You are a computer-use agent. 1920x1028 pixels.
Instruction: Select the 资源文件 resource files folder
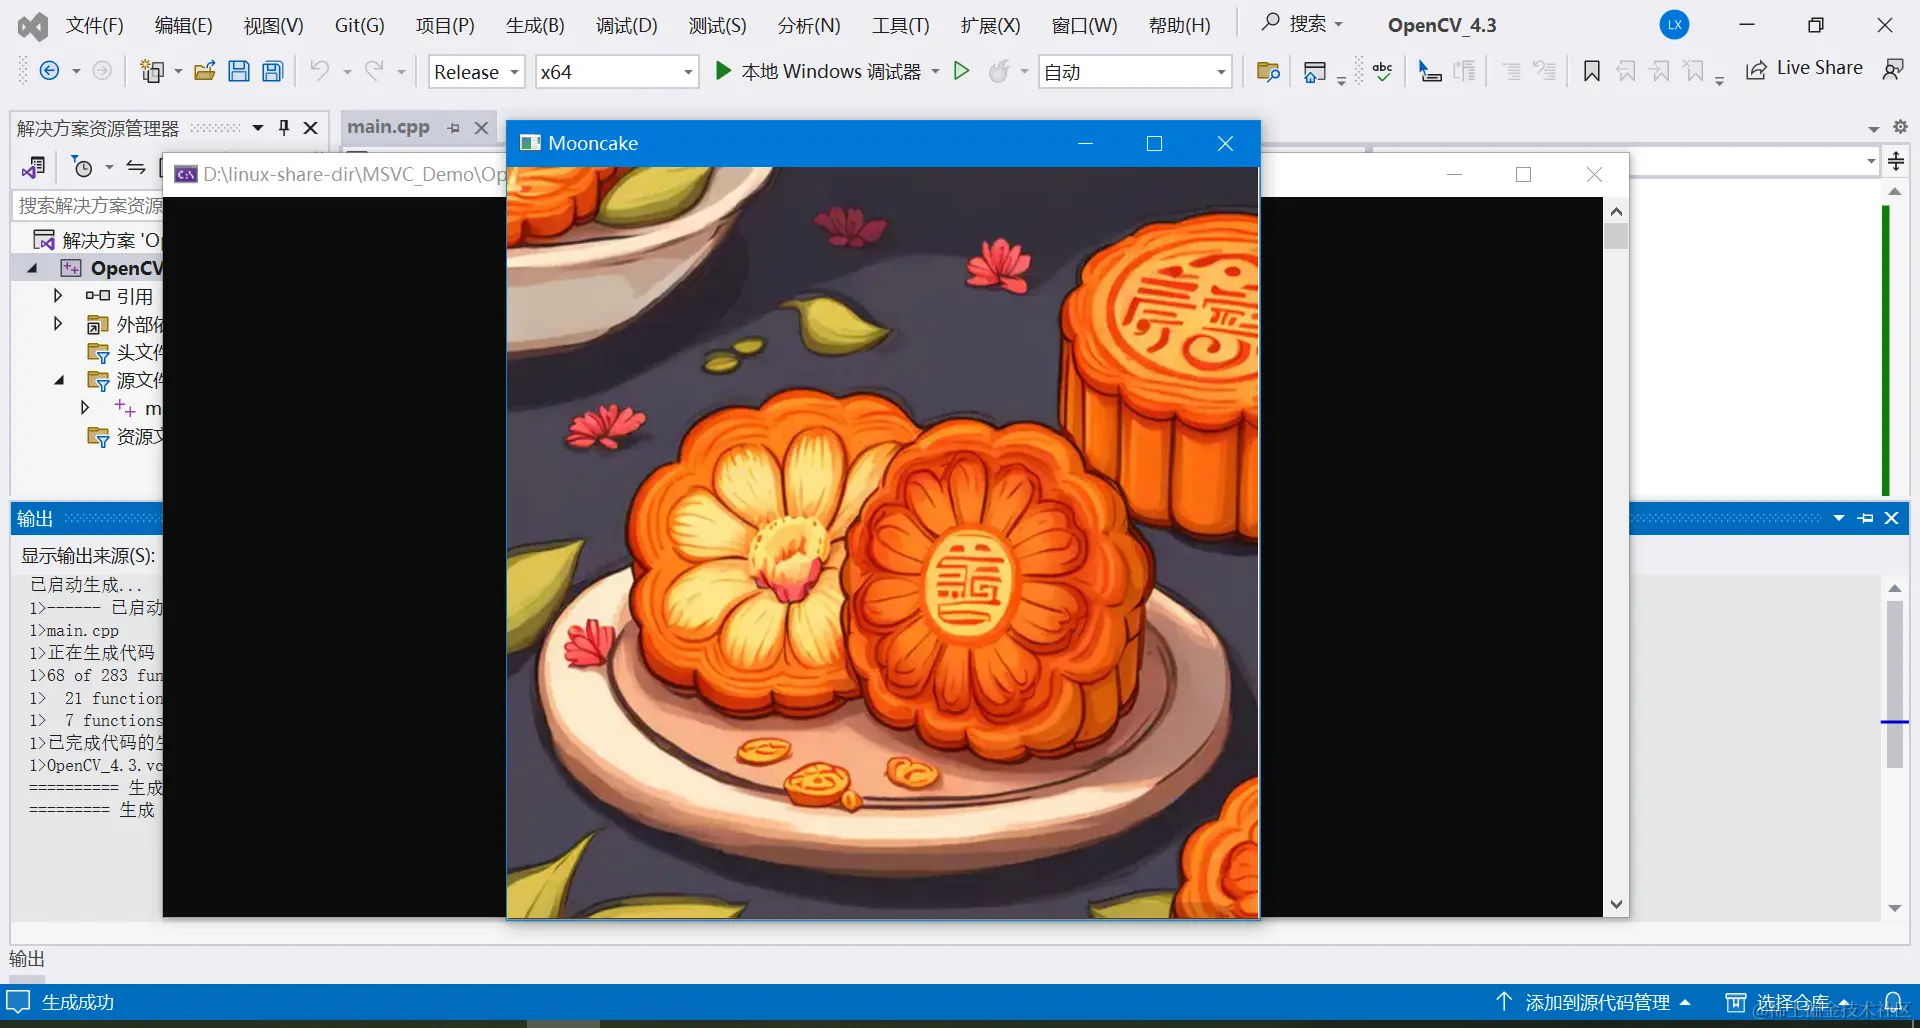[125, 436]
